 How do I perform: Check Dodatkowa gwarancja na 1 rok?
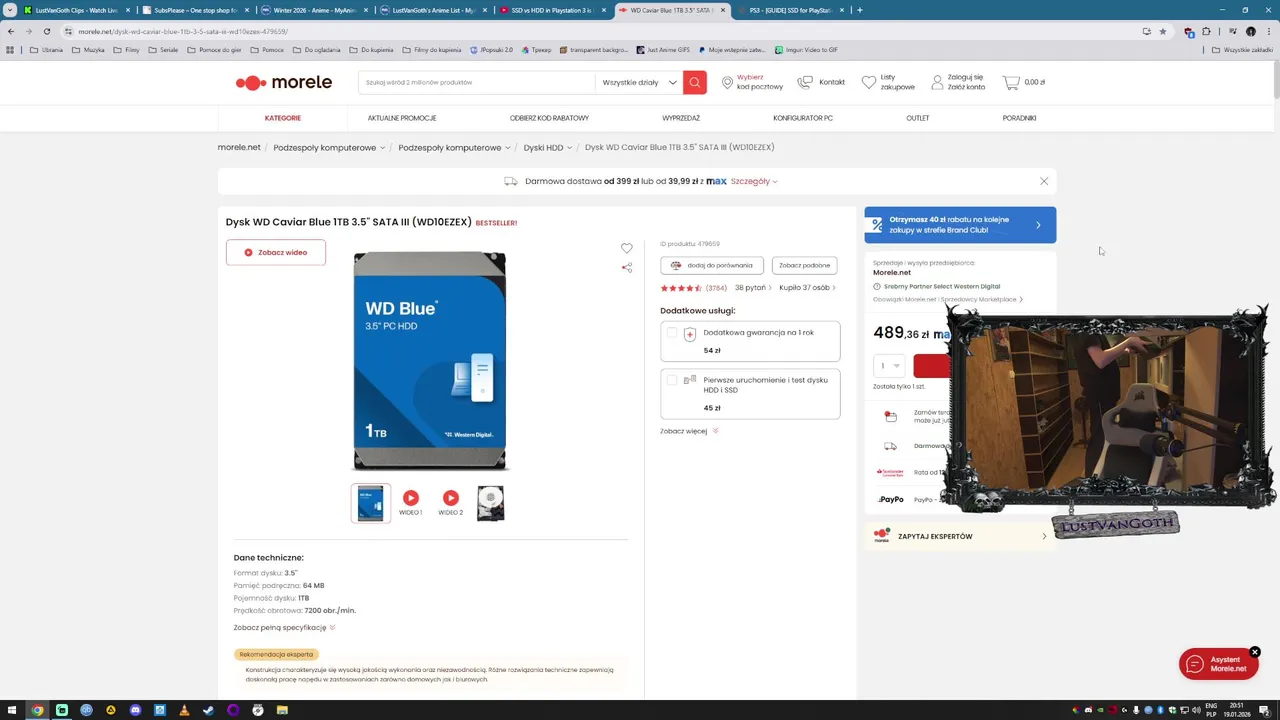tap(672, 333)
